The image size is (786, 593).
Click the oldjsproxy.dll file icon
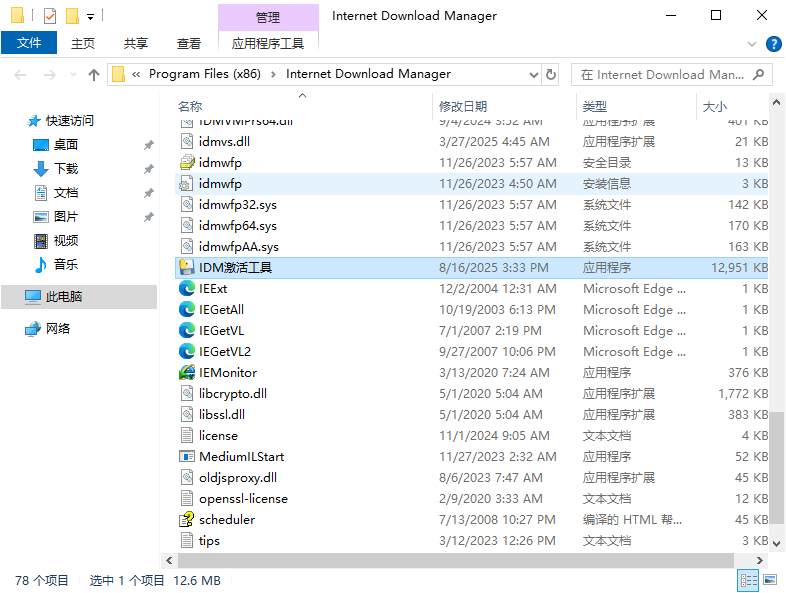pos(186,478)
